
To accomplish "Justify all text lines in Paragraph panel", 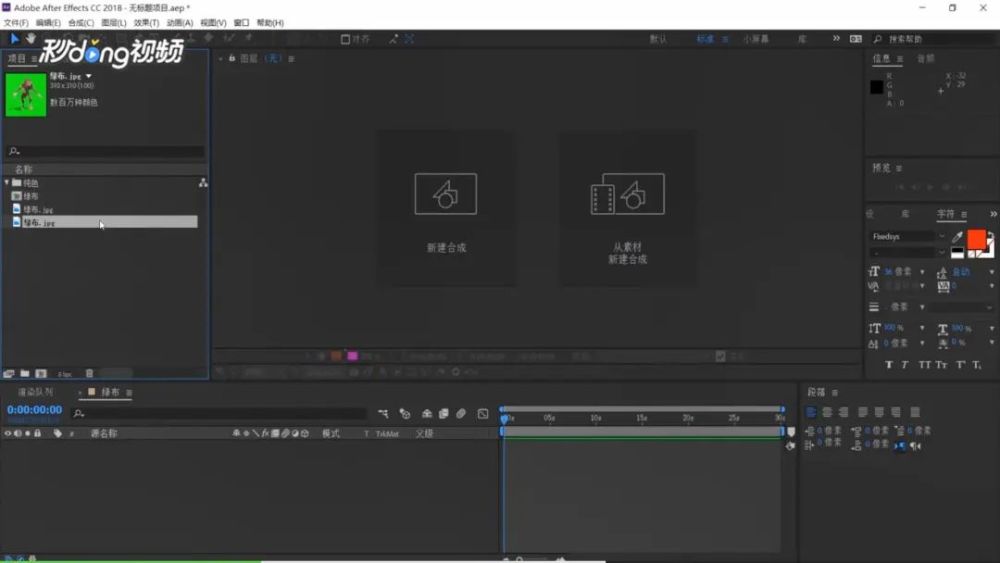I will 915,413.
